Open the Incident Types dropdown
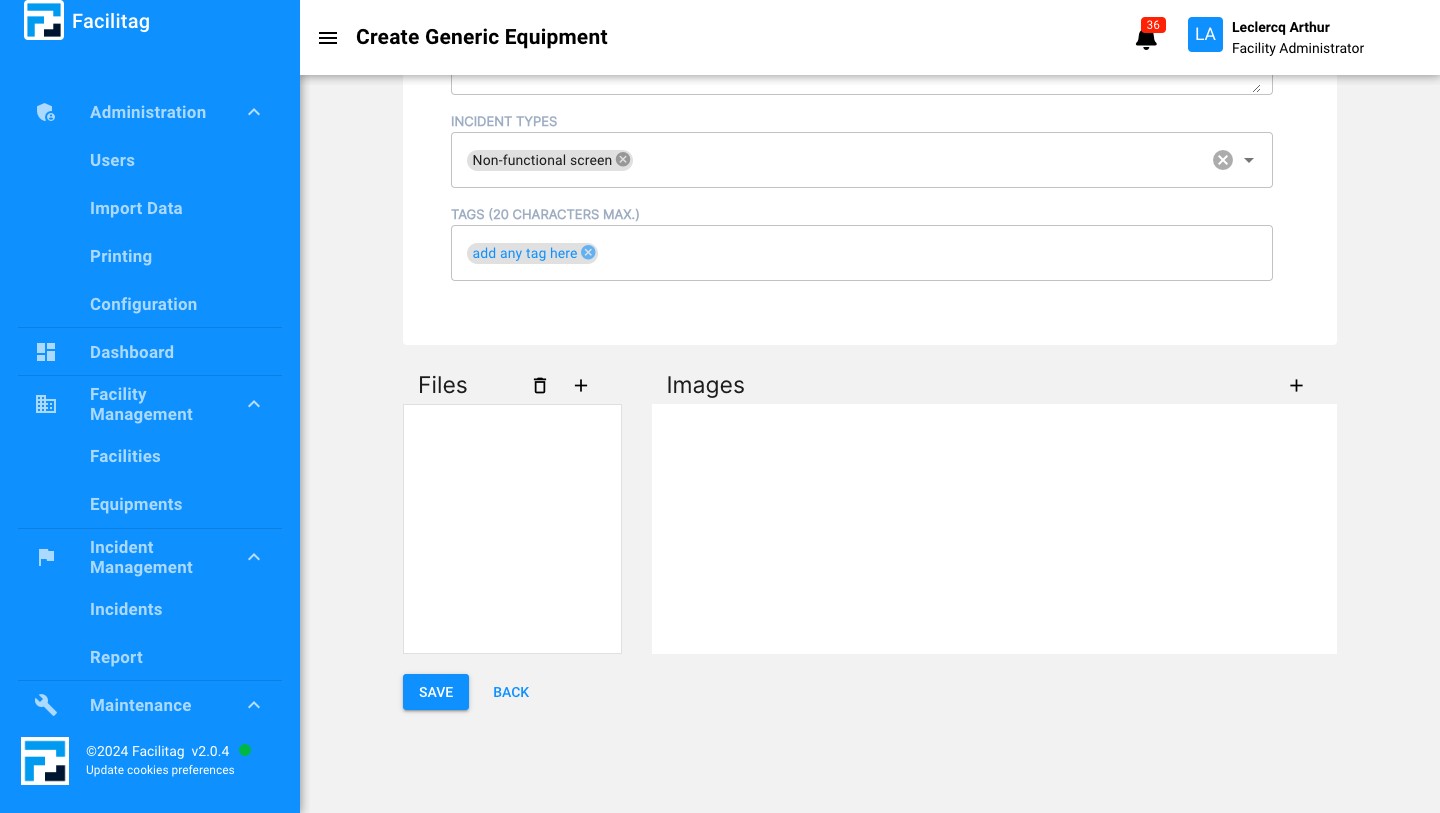 1248,160
